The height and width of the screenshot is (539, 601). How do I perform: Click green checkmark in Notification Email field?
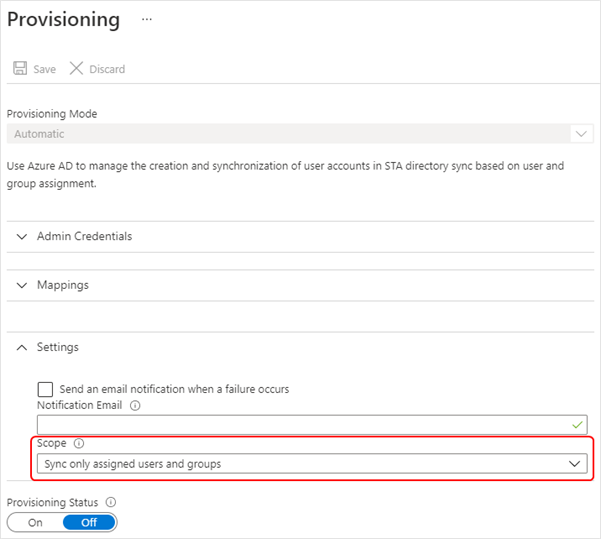click(x=577, y=425)
